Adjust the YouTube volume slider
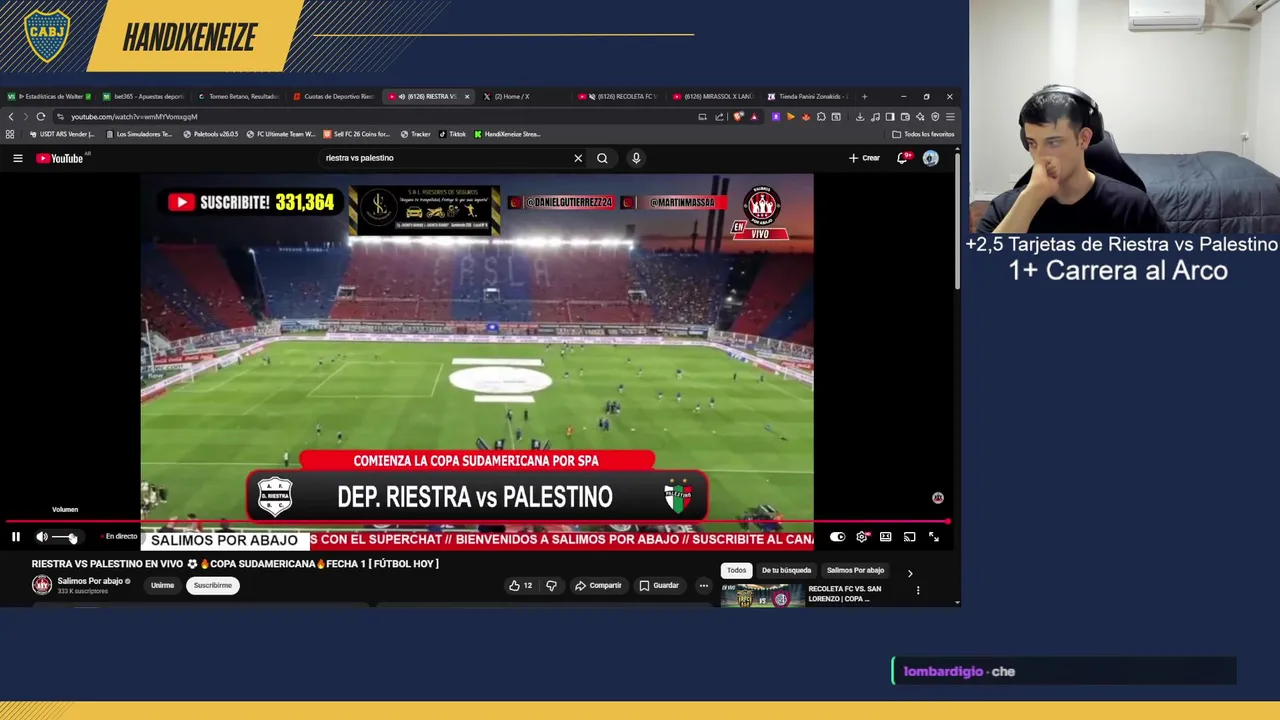Image resolution: width=1280 pixels, height=720 pixels. (x=64, y=537)
